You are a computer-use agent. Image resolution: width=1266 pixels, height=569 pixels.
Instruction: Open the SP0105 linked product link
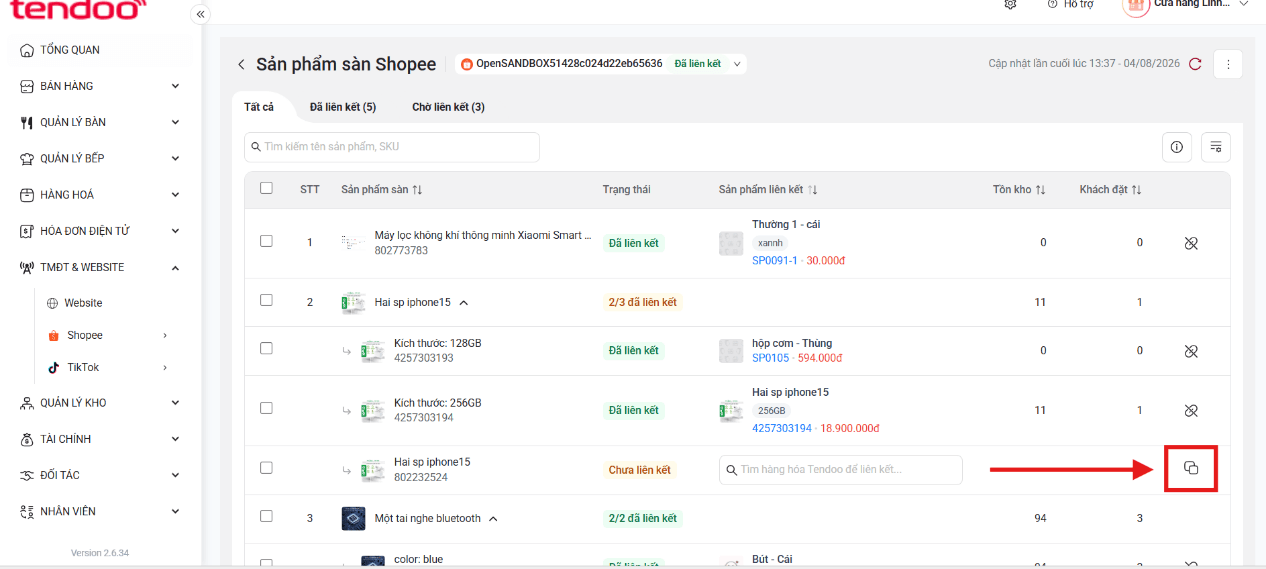[770, 358]
